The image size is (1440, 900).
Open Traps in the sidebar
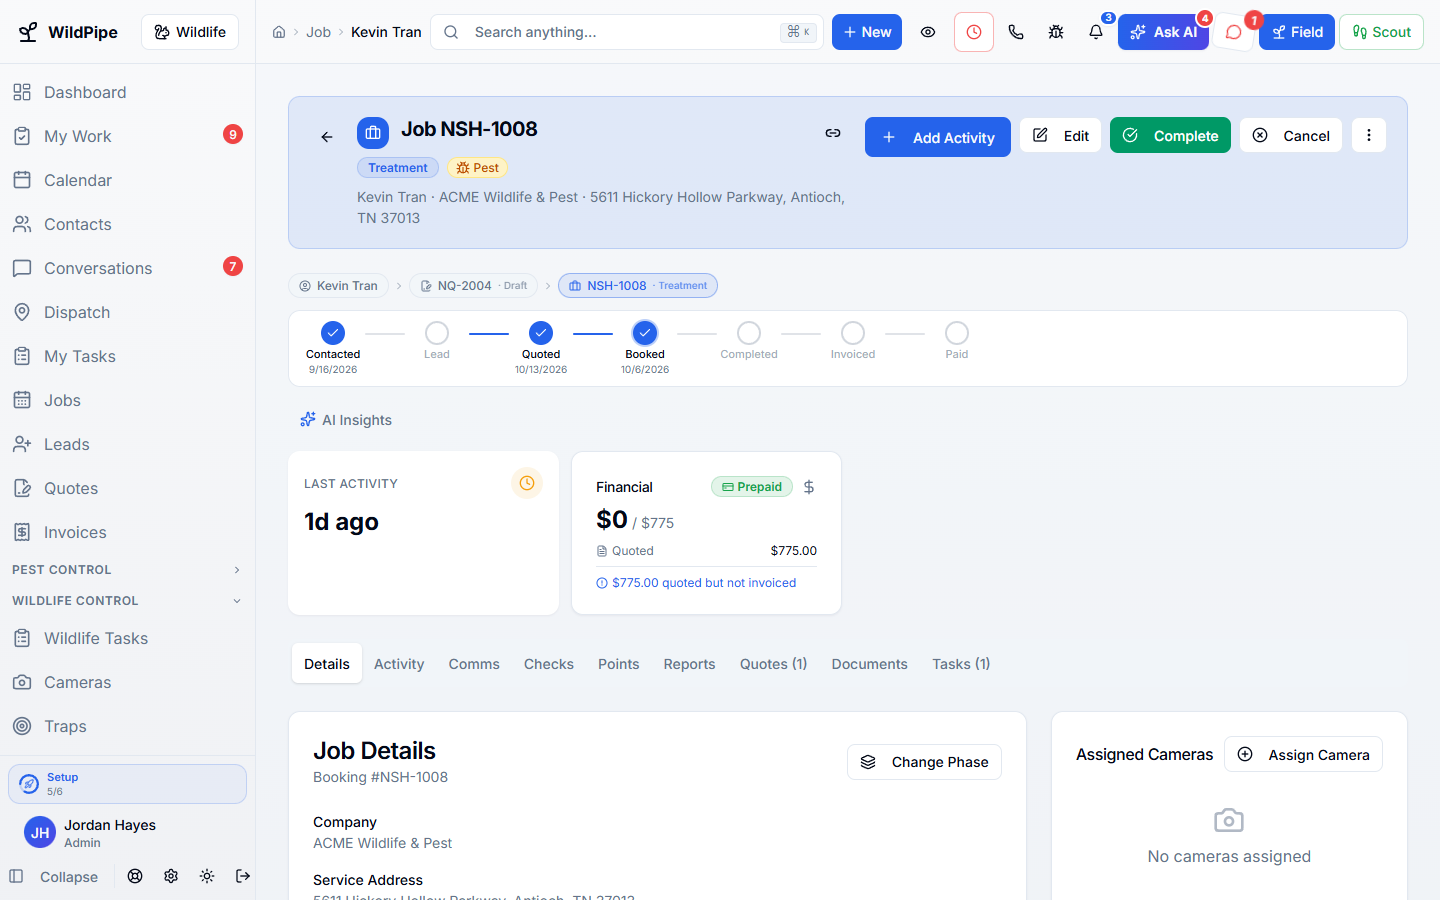click(x=127, y=726)
